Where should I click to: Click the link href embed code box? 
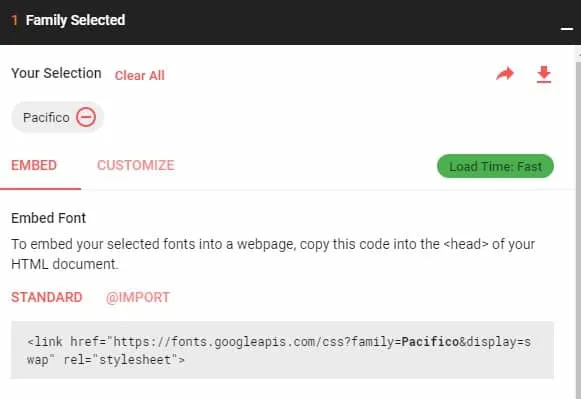tap(282, 350)
